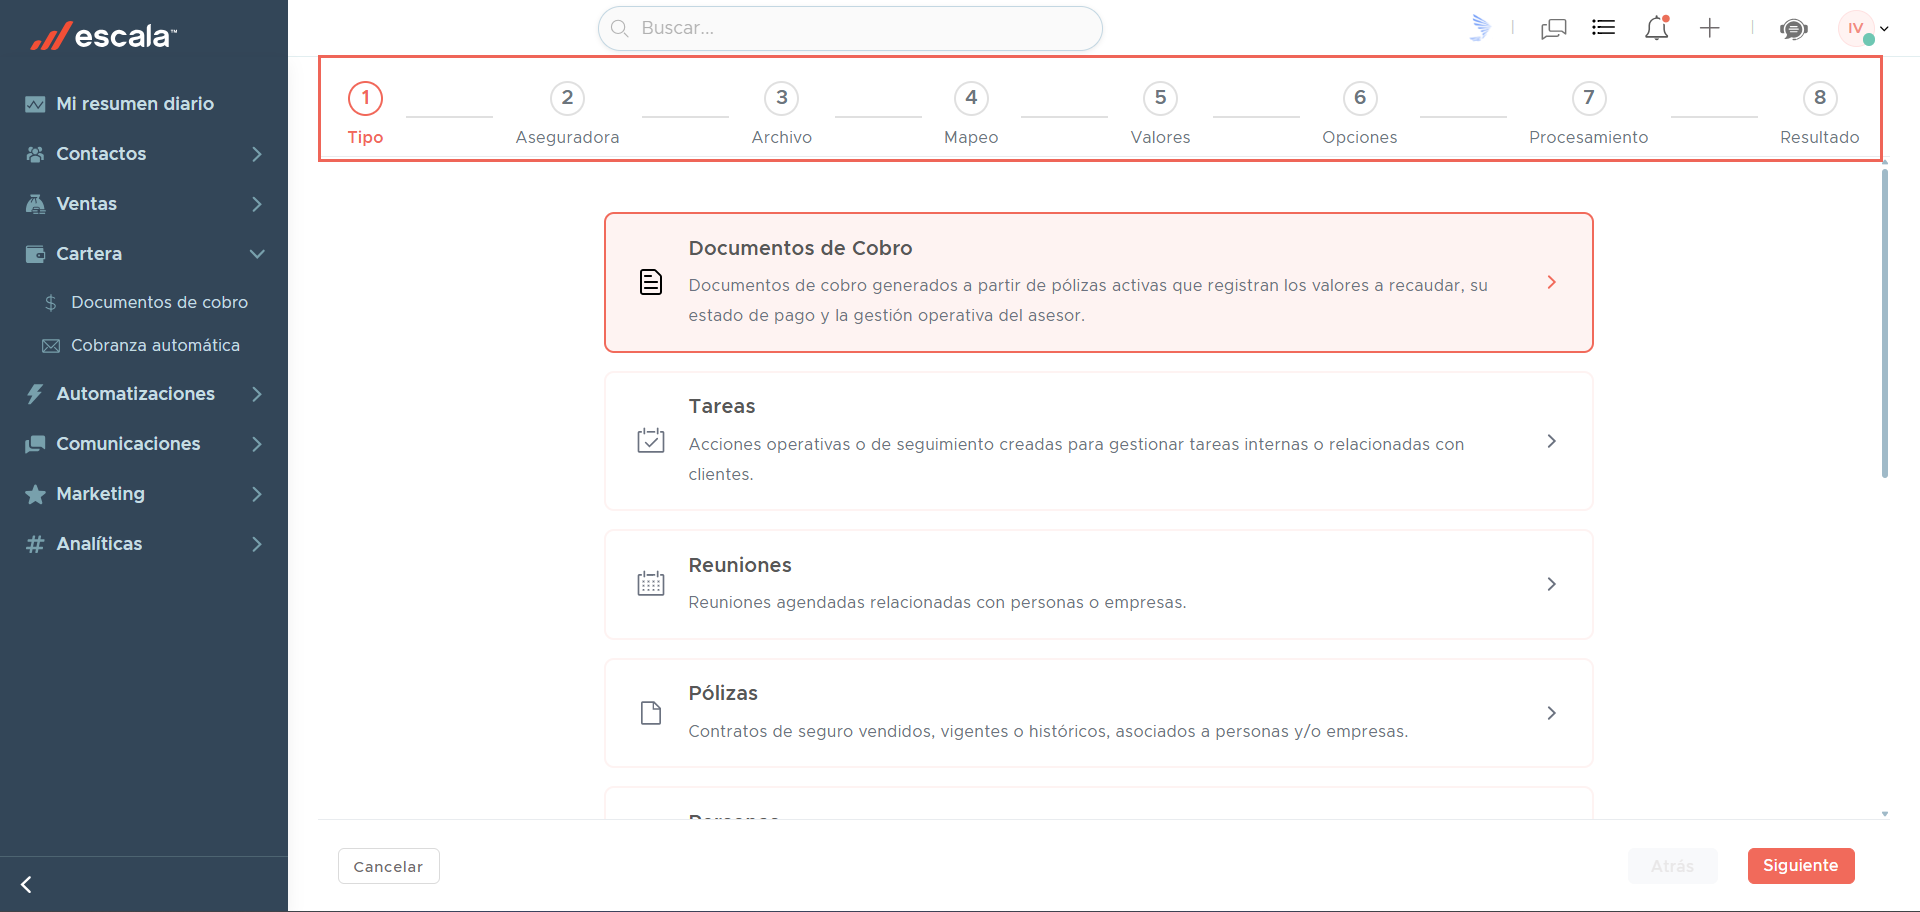Viewport: 1920px width, 912px height.
Task: Click the escala logo
Action: tap(103, 36)
